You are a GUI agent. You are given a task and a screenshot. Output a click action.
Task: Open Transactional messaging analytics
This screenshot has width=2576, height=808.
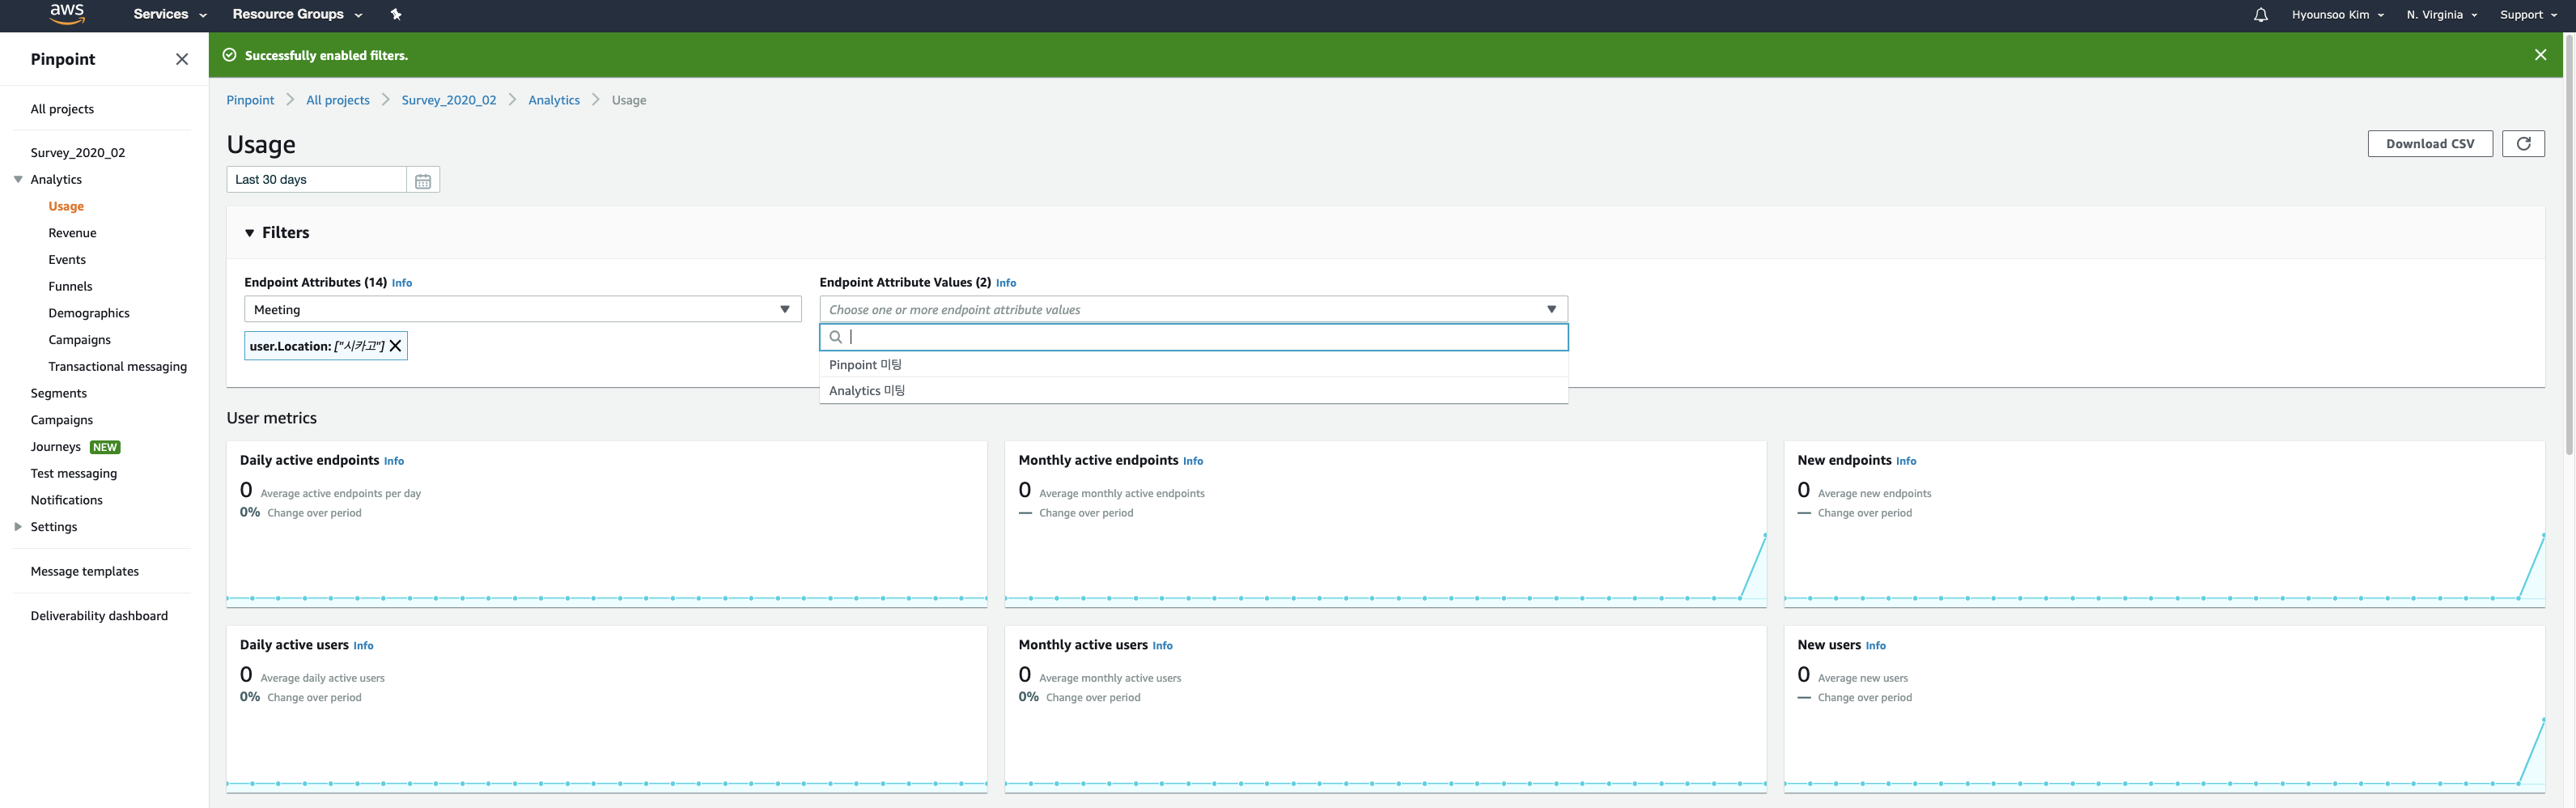[x=117, y=367]
